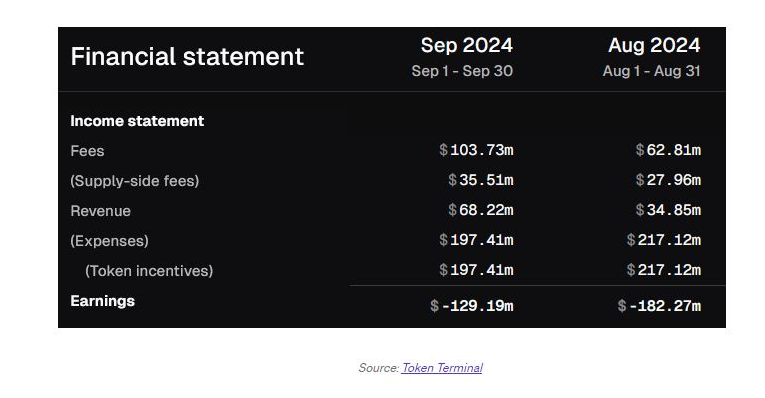Click the Supply-side fees row label

[x=135, y=181]
